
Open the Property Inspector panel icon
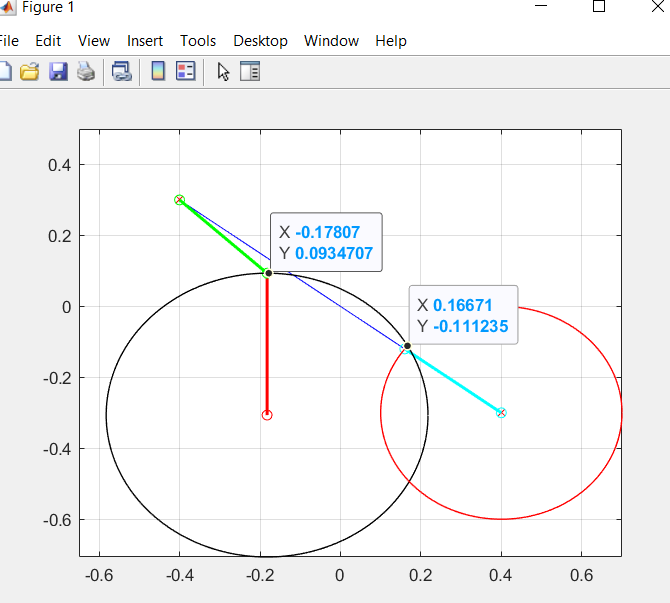point(250,72)
